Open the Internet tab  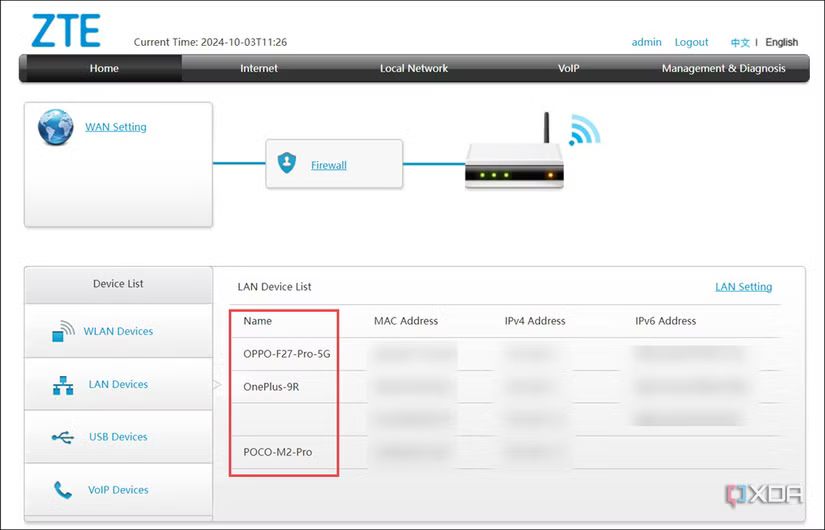click(x=259, y=69)
